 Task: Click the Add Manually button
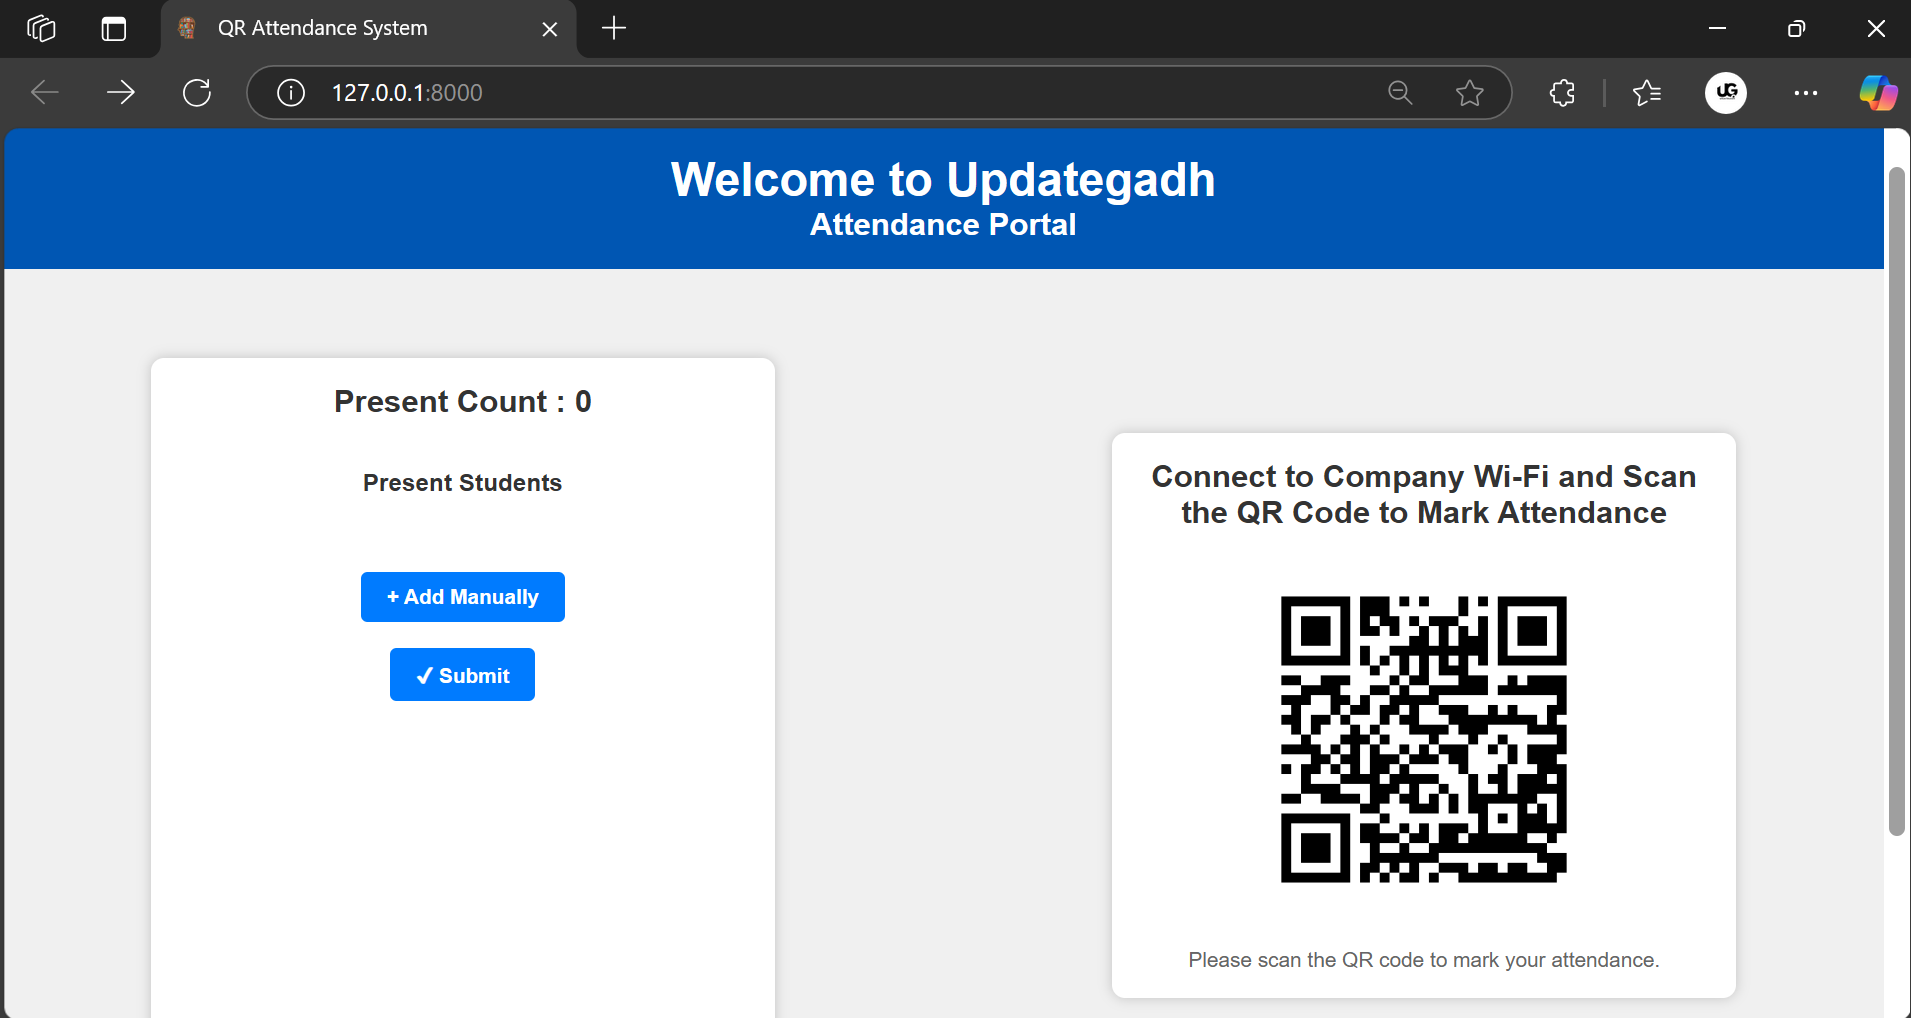point(462,597)
